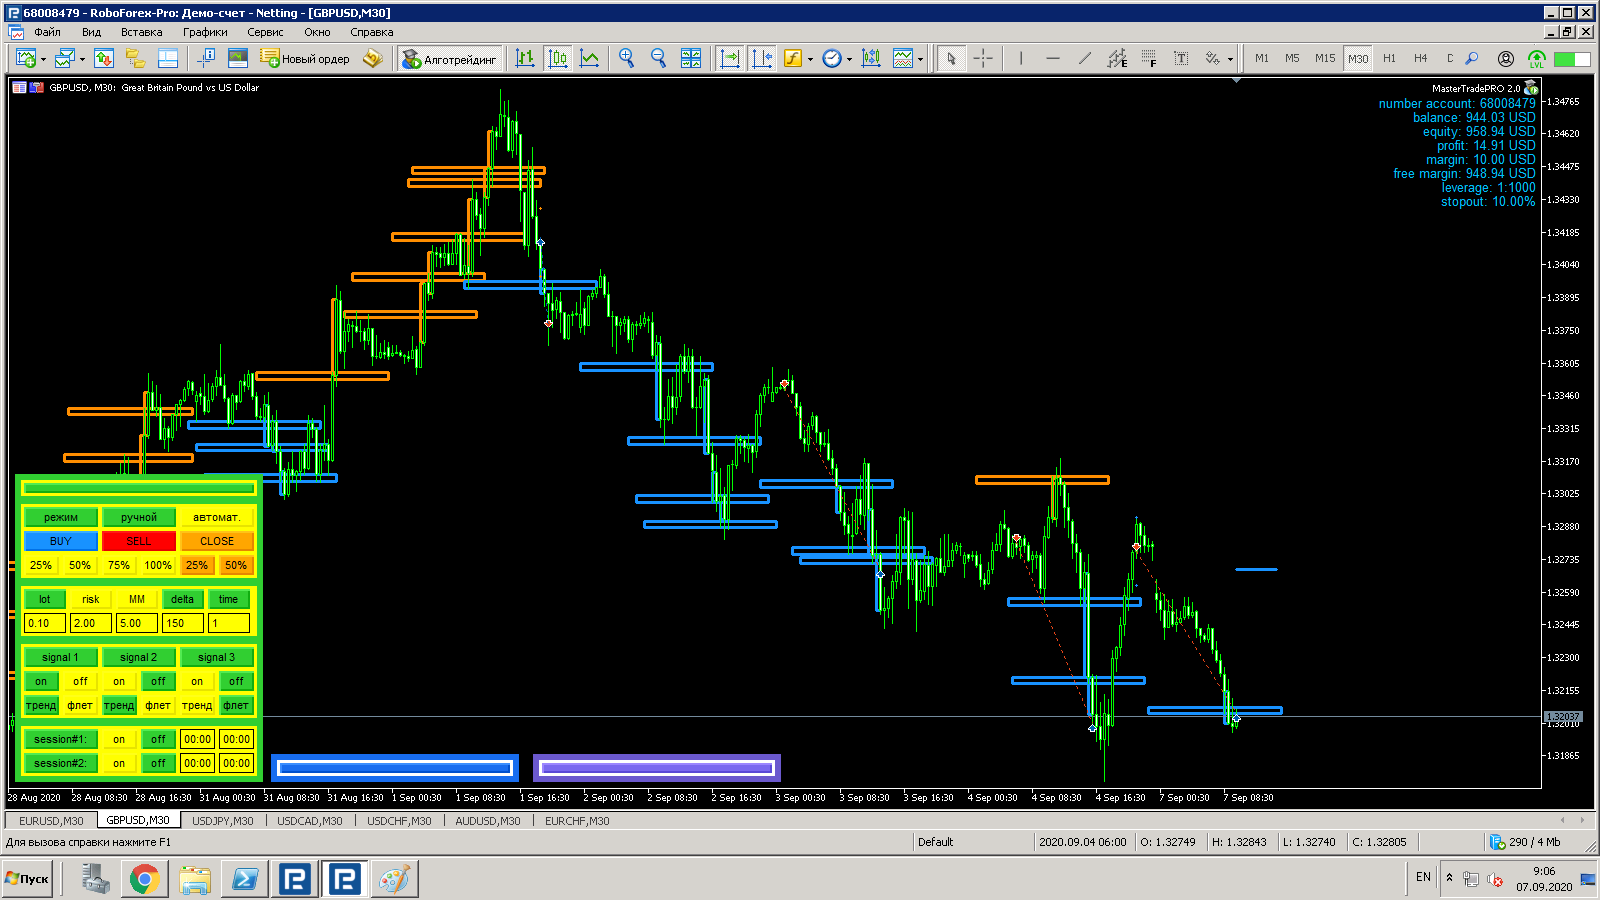Image resolution: width=1600 pixels, height=900 pixels.
Task: Toggle the Data Window crosshair-info icon
Action: pos(205,59)
